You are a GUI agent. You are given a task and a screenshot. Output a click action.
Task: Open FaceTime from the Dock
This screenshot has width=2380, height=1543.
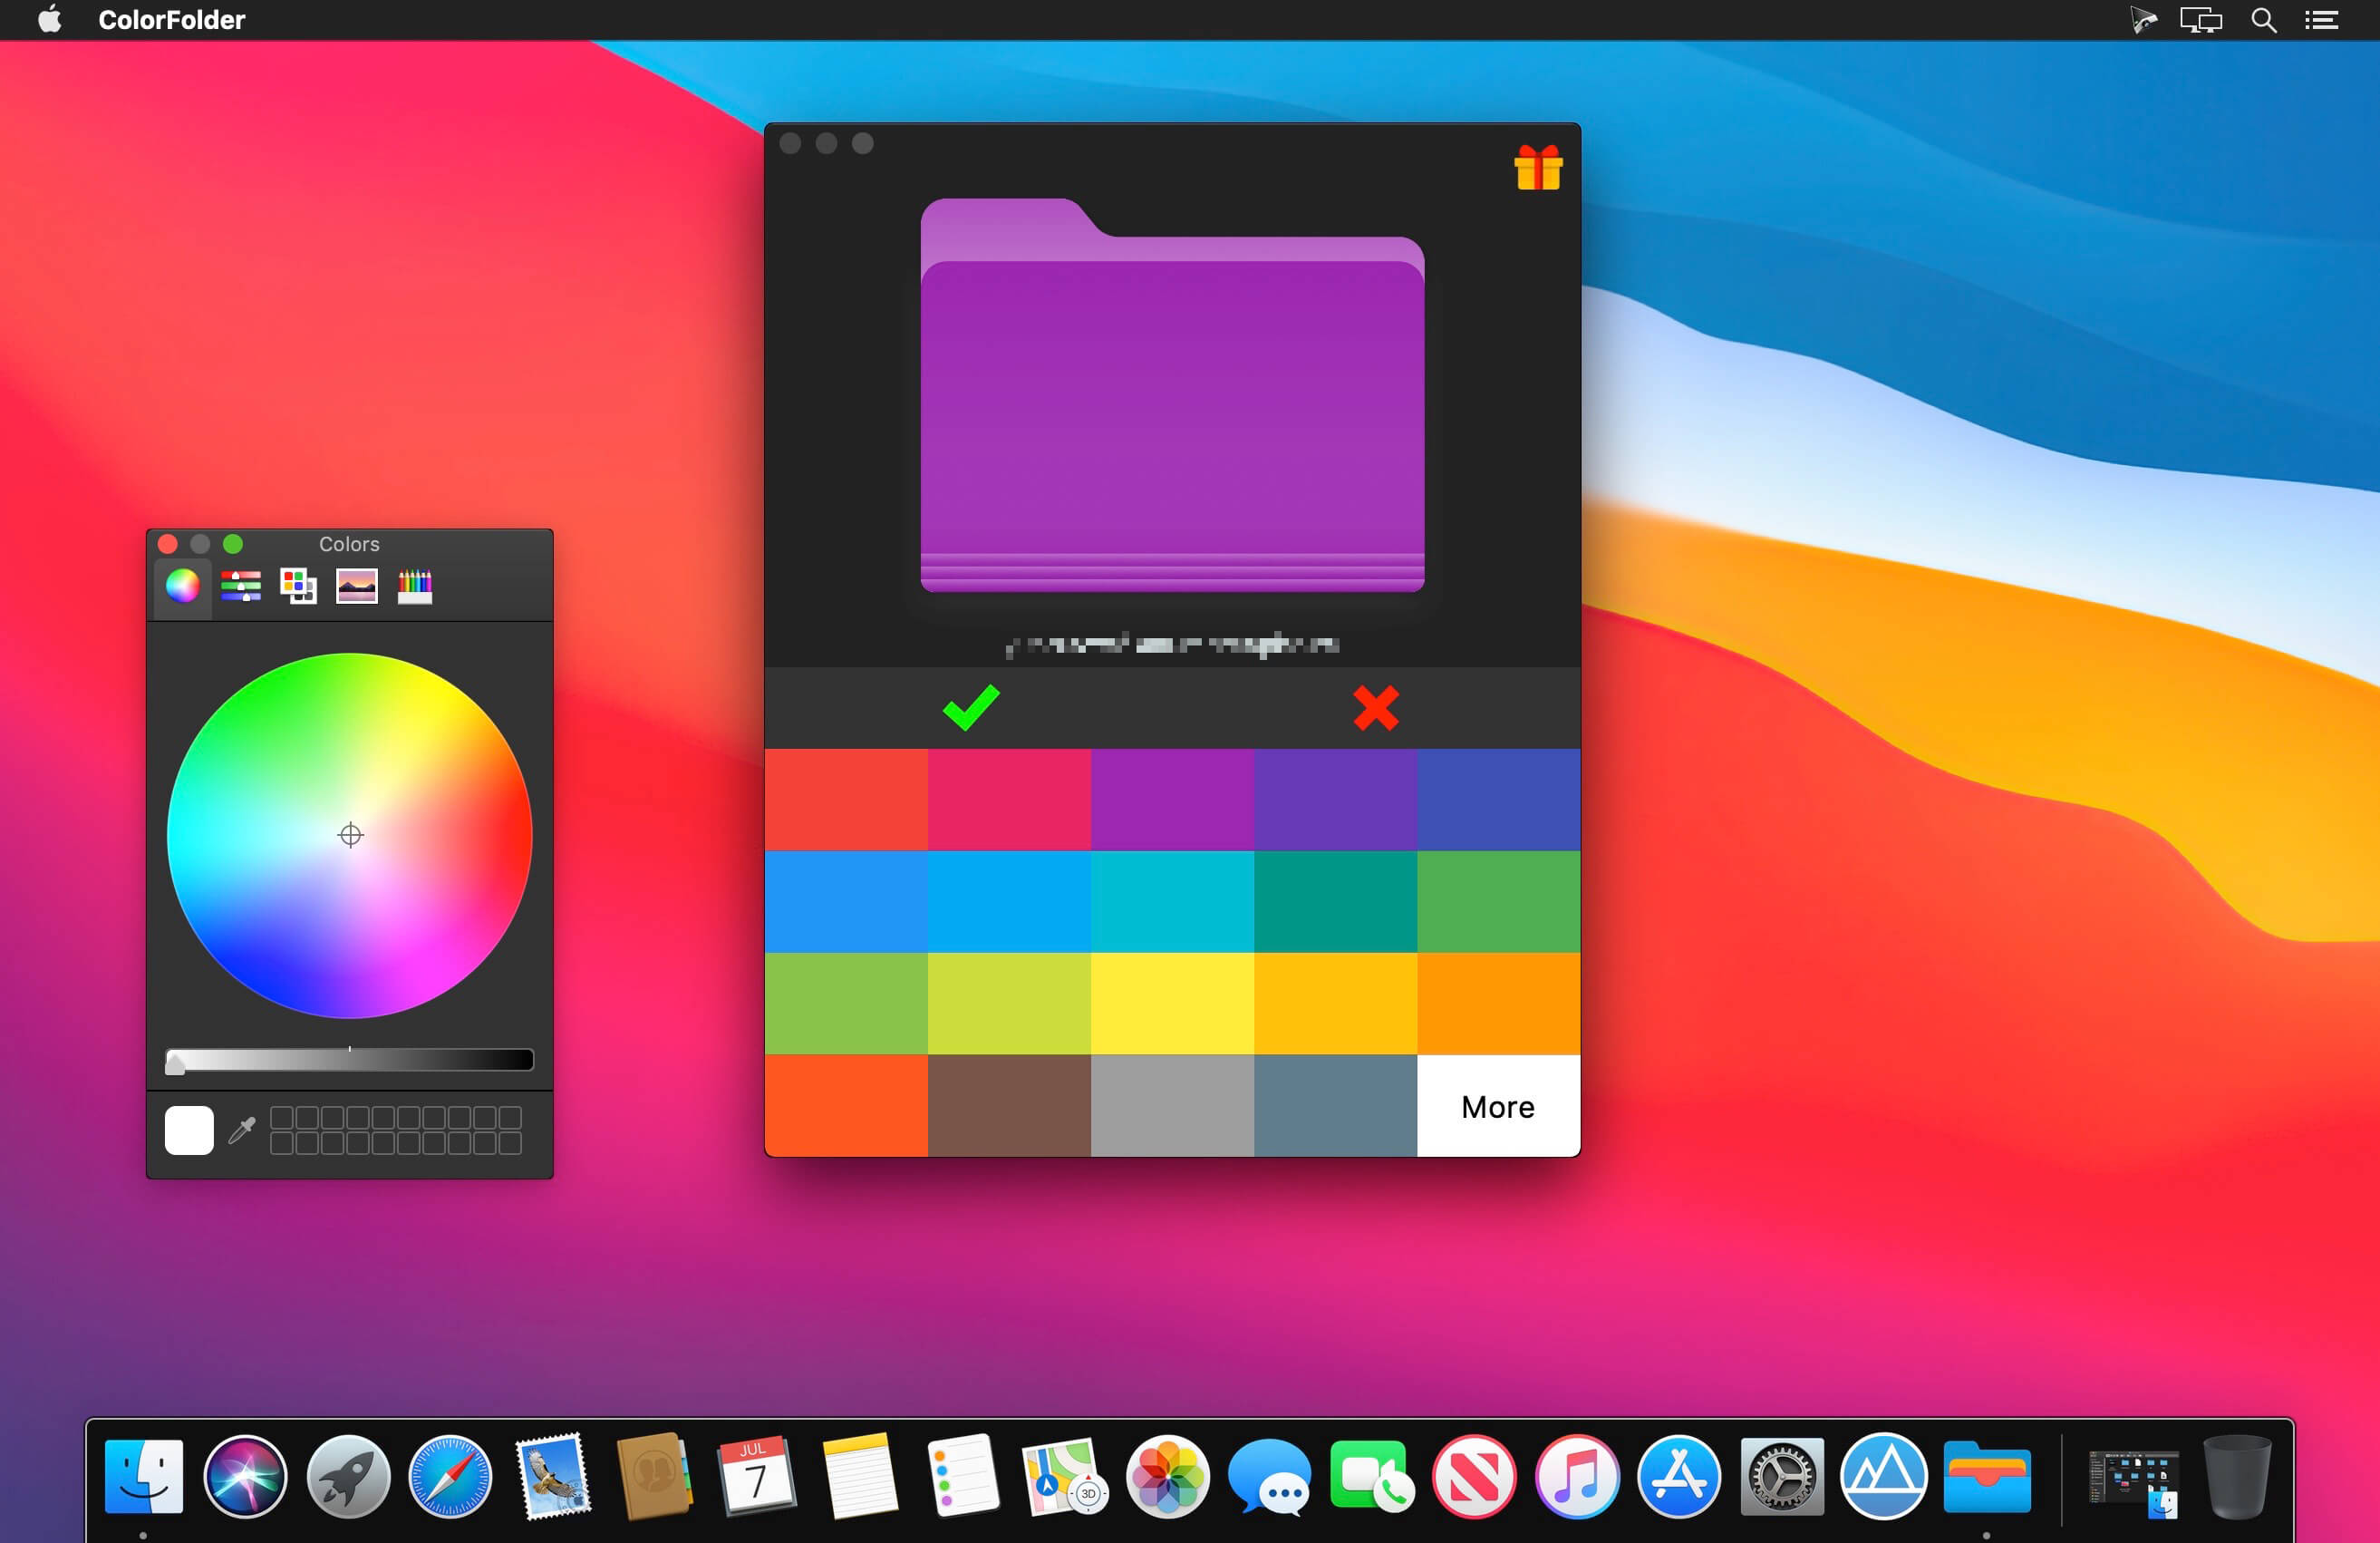click(1372, 1476)
